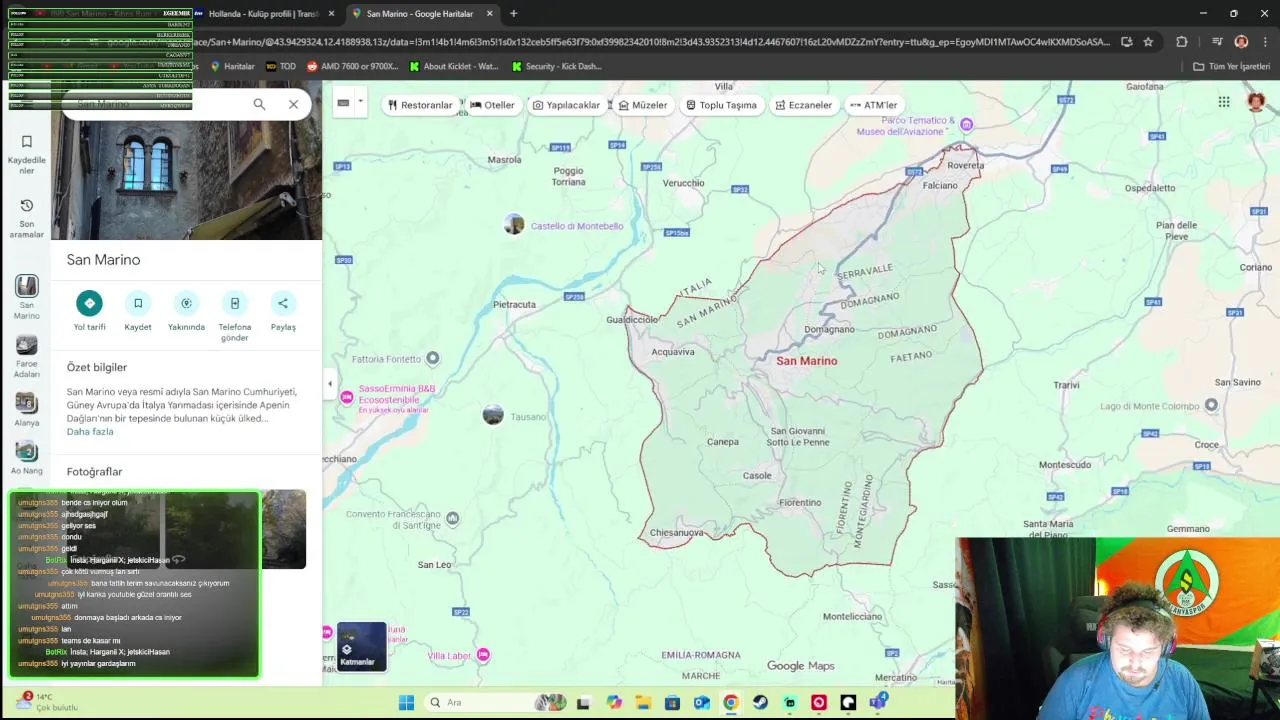
Task: Open Son aramalar (Recents) in the sidebar
Action: pos(26,217)
